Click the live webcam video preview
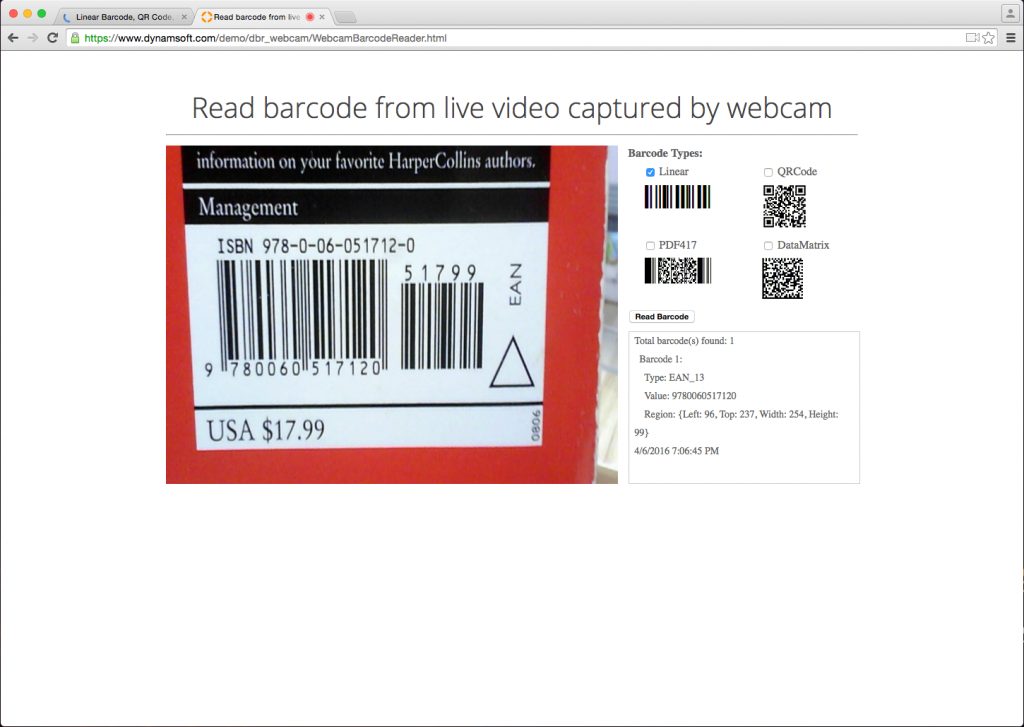The image size is (1024, 727). 392,315
